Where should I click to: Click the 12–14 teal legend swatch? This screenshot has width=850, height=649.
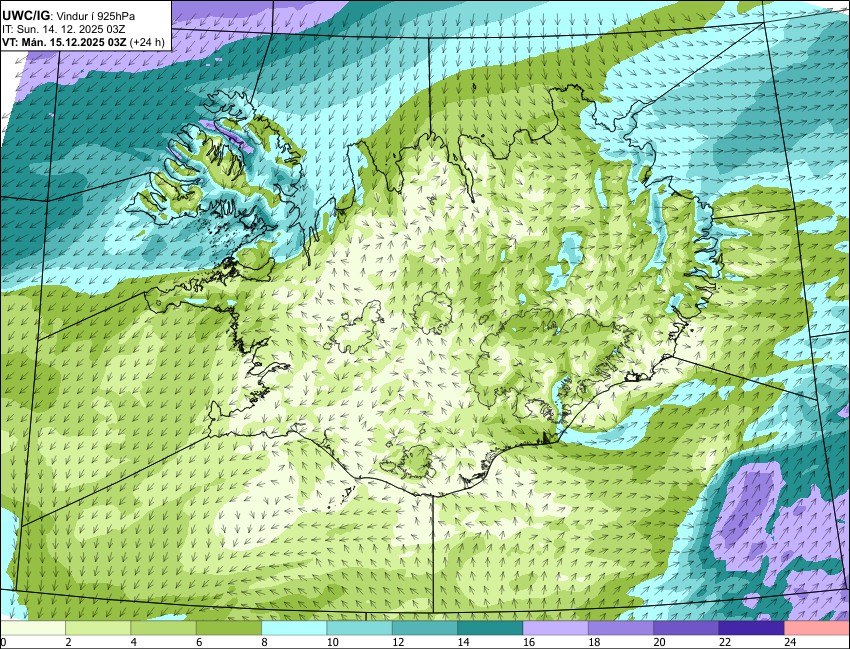425,628
